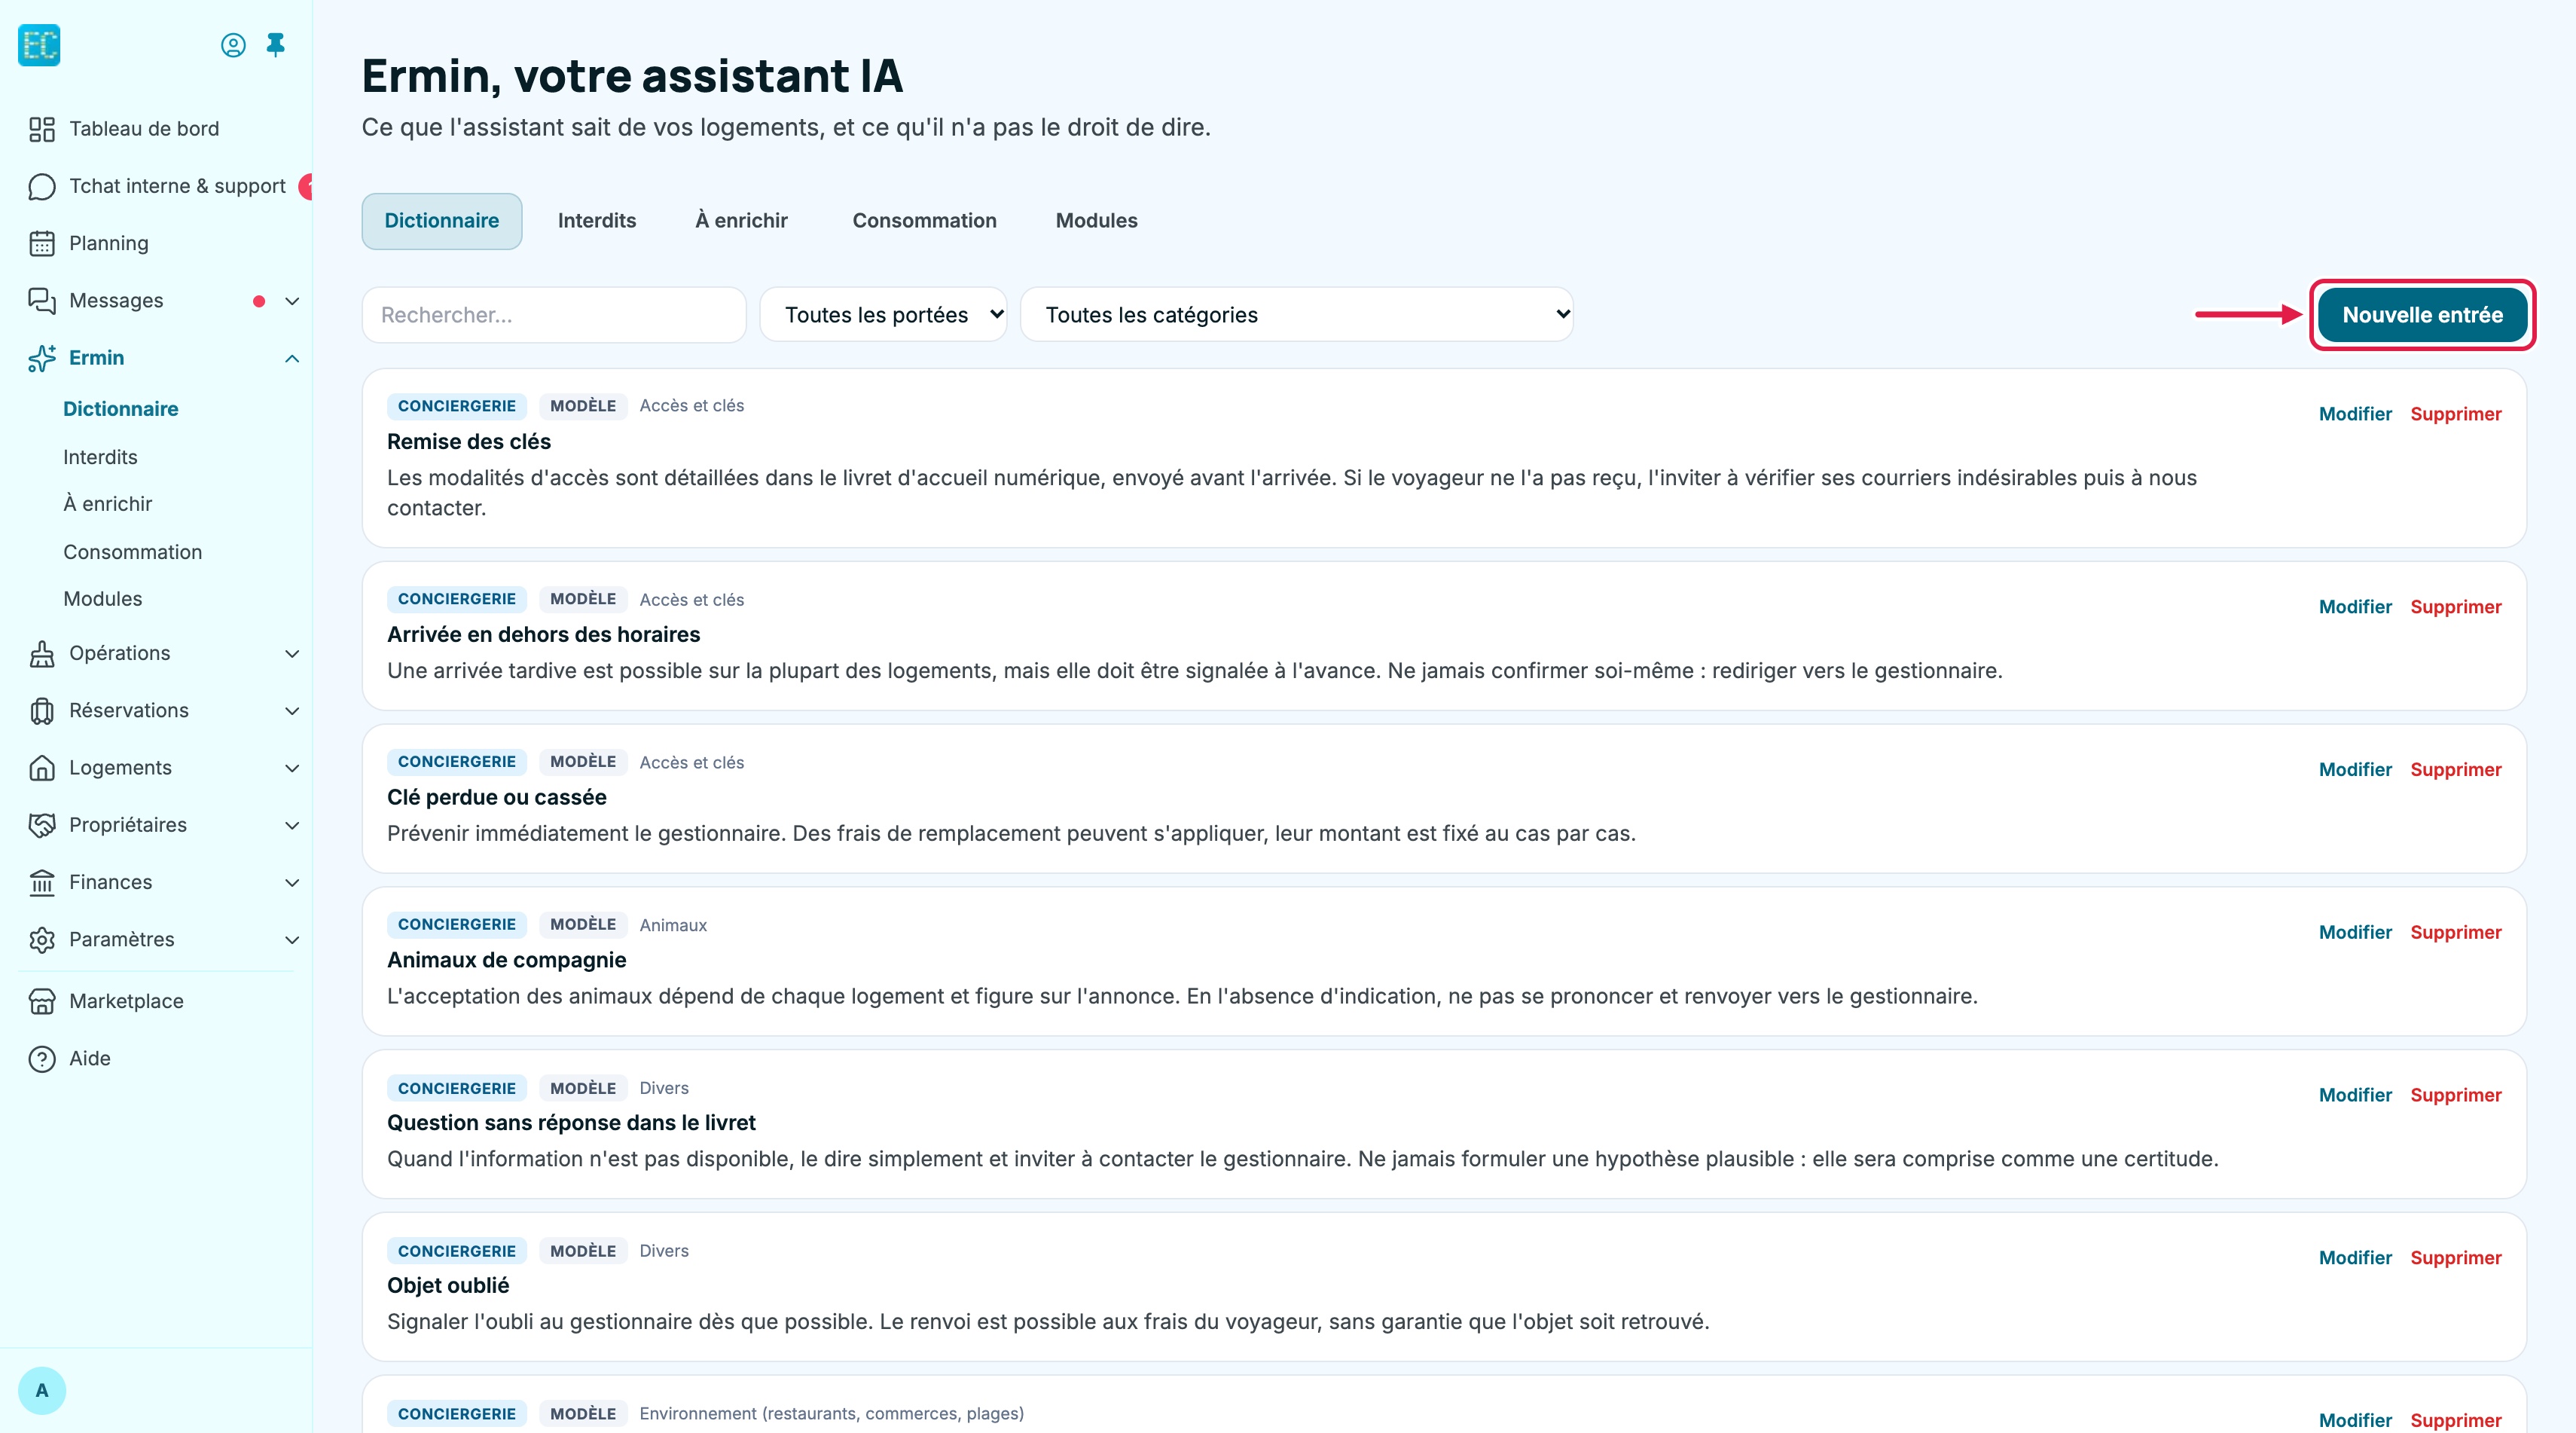Click the Nouvelle entrée button
Image resolution: width=2576 pixels, height=1433 pixels.
(x=2422, y=315)
